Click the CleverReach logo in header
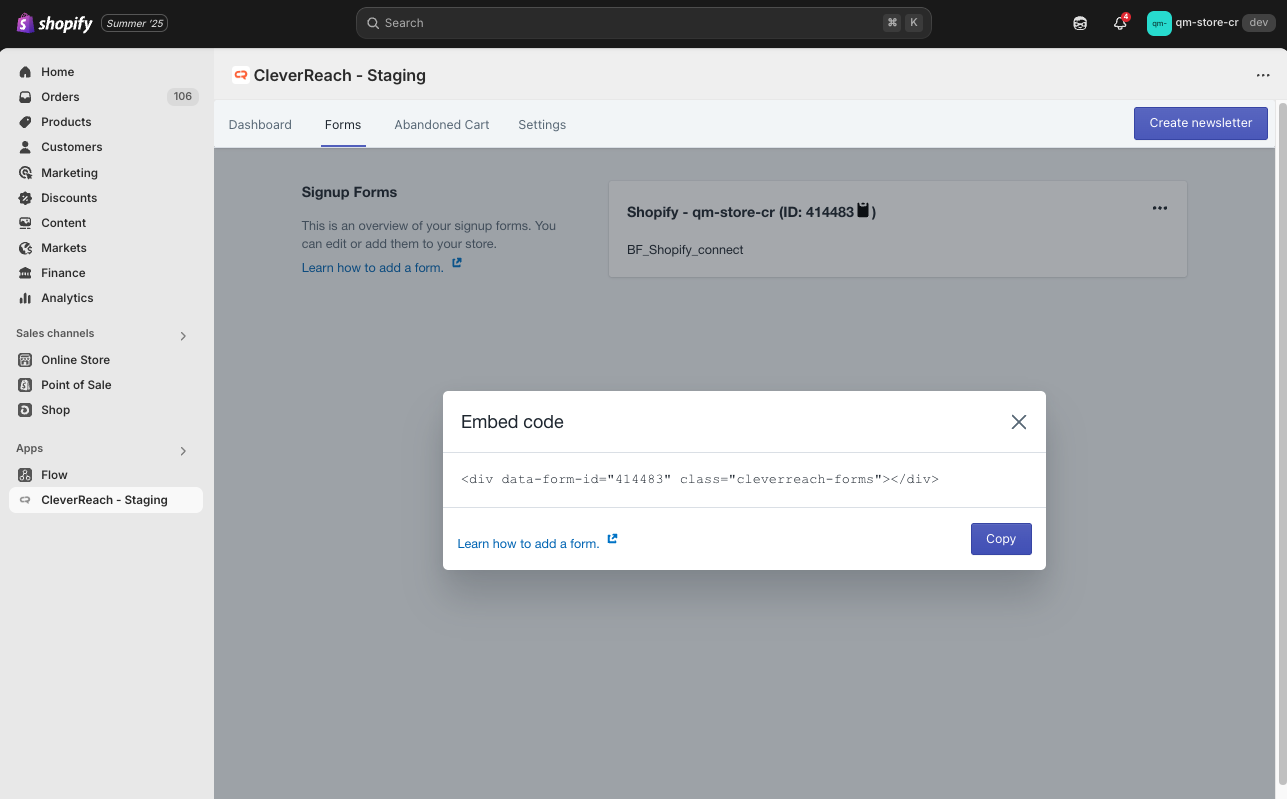1287x799 pixels. tap(240, 75)
